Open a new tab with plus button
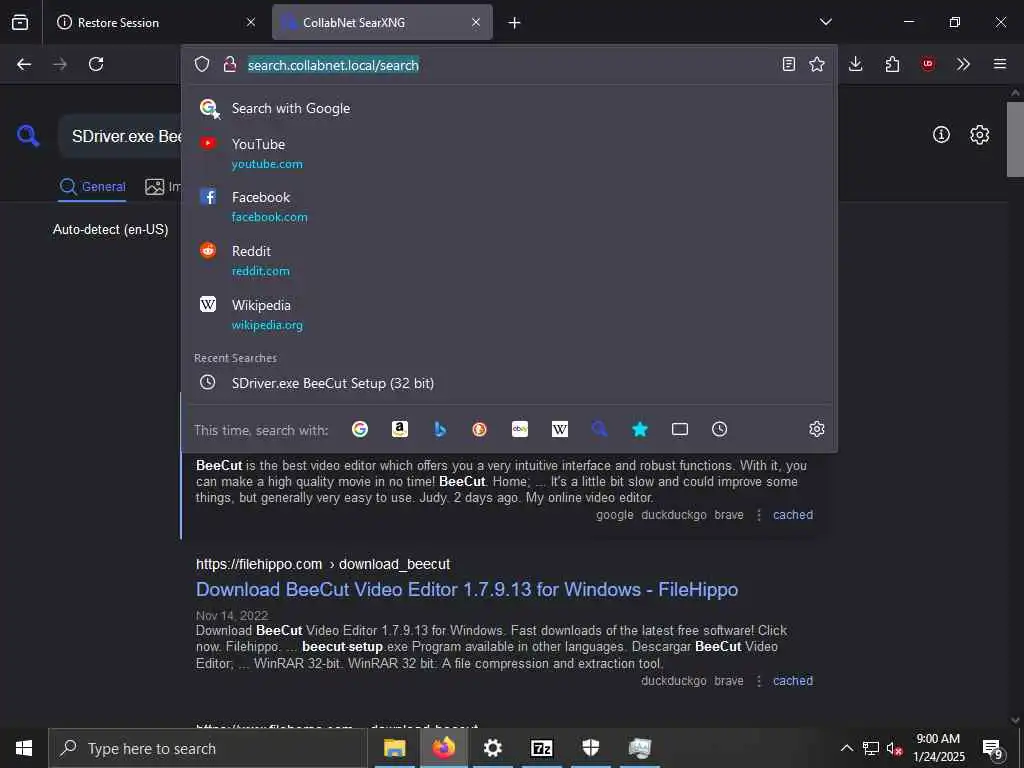This screenshot has height=768, width=1024. click(x=515, y=23)
